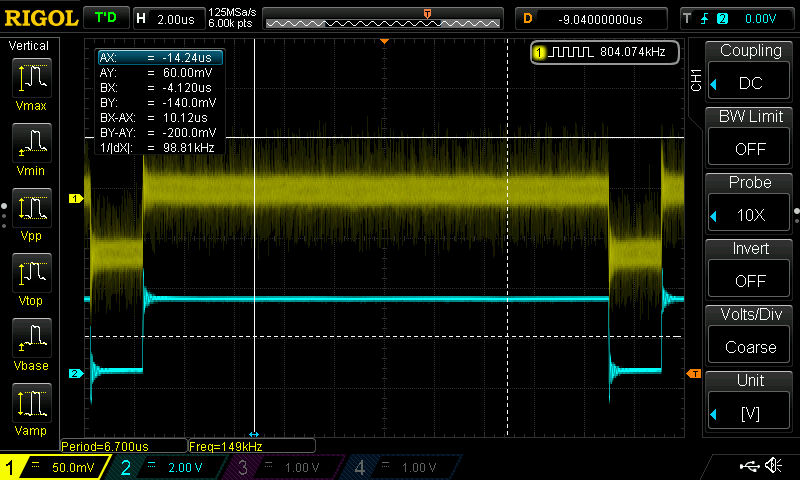
Task: Select the highlighted AX cursor row
Action: click(160, 58)
